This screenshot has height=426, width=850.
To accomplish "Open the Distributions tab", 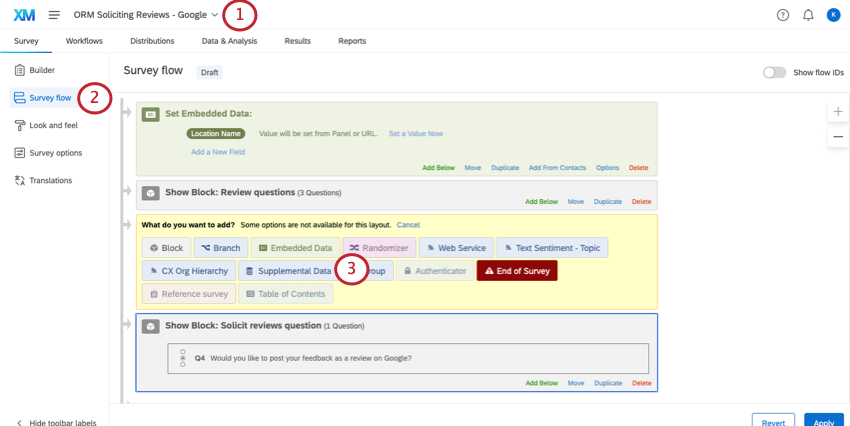I will 152,41.
